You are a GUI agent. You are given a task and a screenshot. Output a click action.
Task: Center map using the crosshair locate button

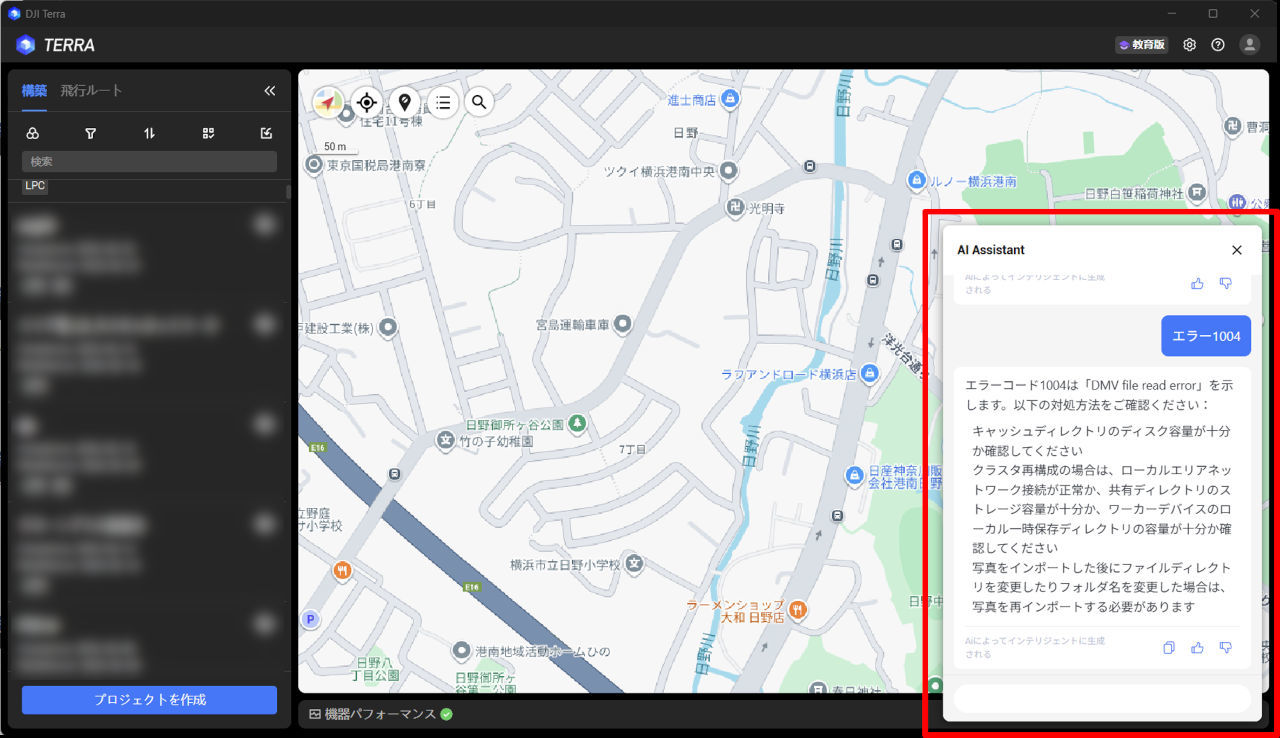366,102
